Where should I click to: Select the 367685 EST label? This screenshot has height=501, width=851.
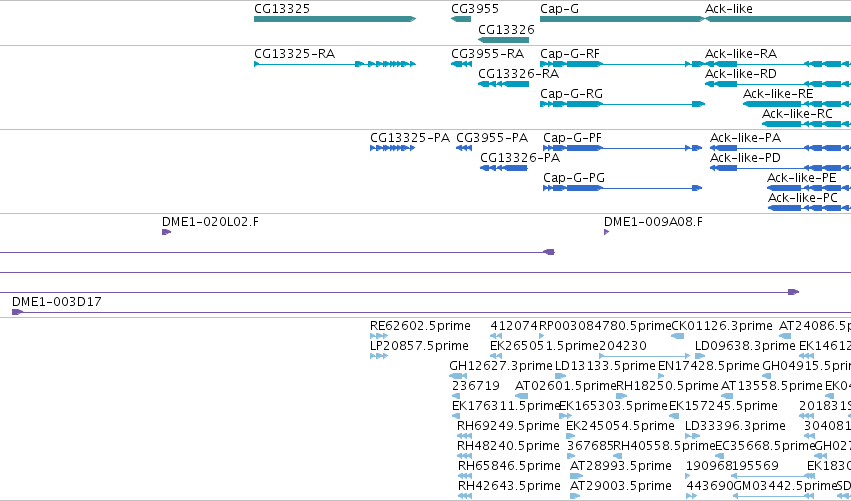pos(590,446)
